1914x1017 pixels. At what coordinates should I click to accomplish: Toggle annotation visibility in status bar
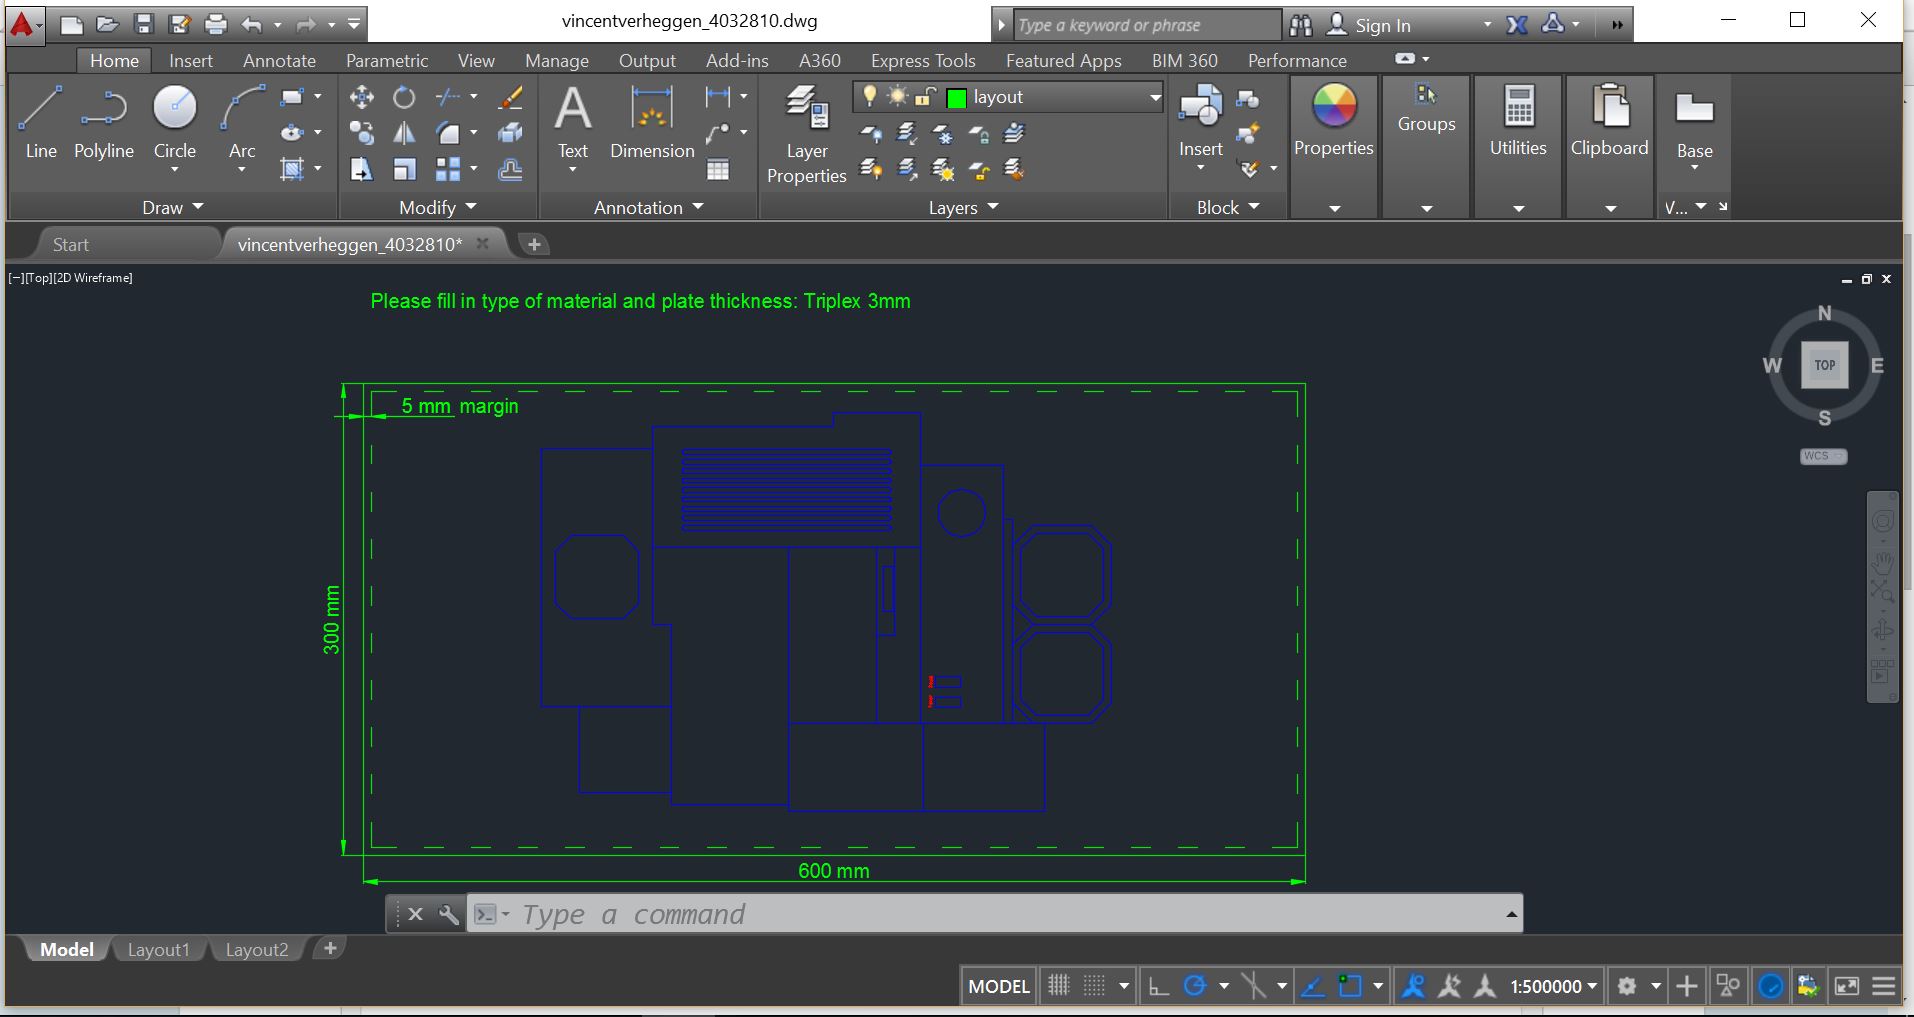1414,986
